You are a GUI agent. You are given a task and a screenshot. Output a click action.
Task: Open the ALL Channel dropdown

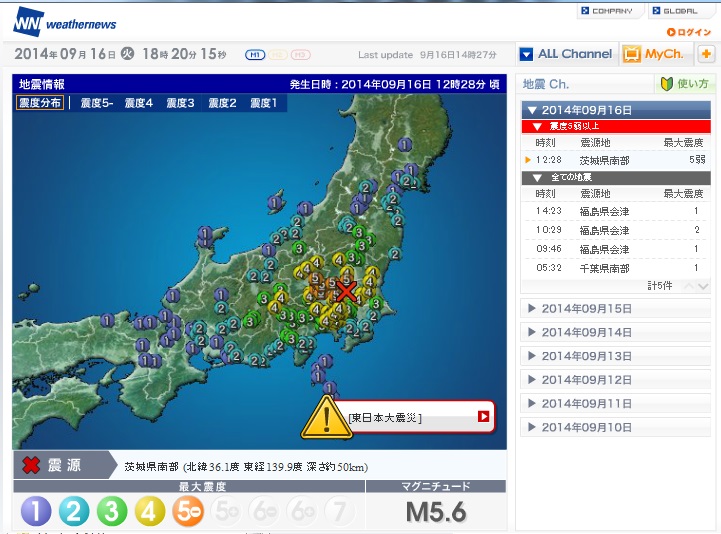(x=566, y=54)
